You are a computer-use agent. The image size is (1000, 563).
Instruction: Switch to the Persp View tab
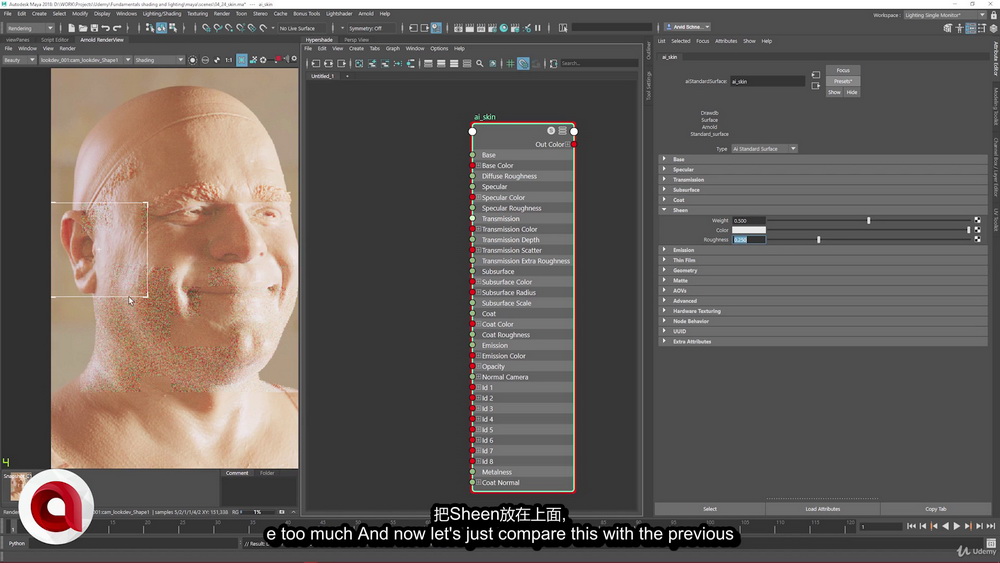pyautogui.click(x=356, y=40)
